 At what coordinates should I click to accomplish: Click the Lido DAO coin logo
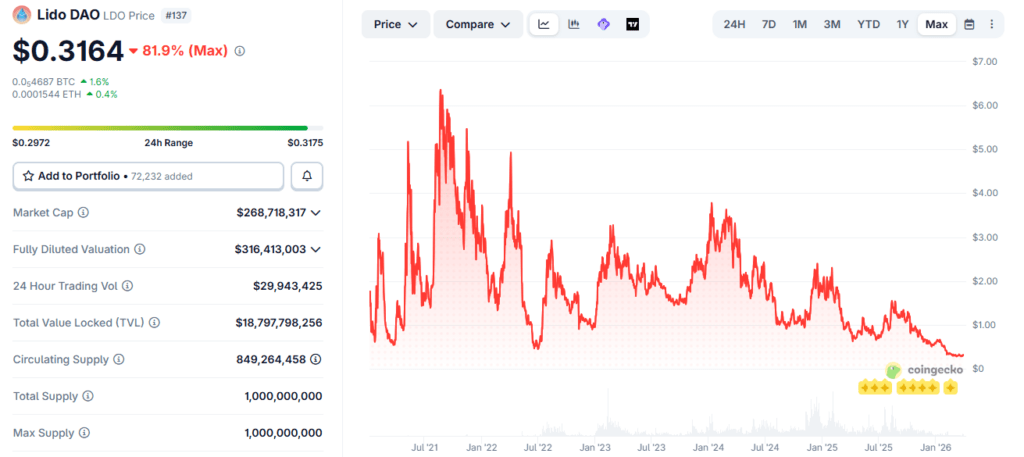click(21, 14)
